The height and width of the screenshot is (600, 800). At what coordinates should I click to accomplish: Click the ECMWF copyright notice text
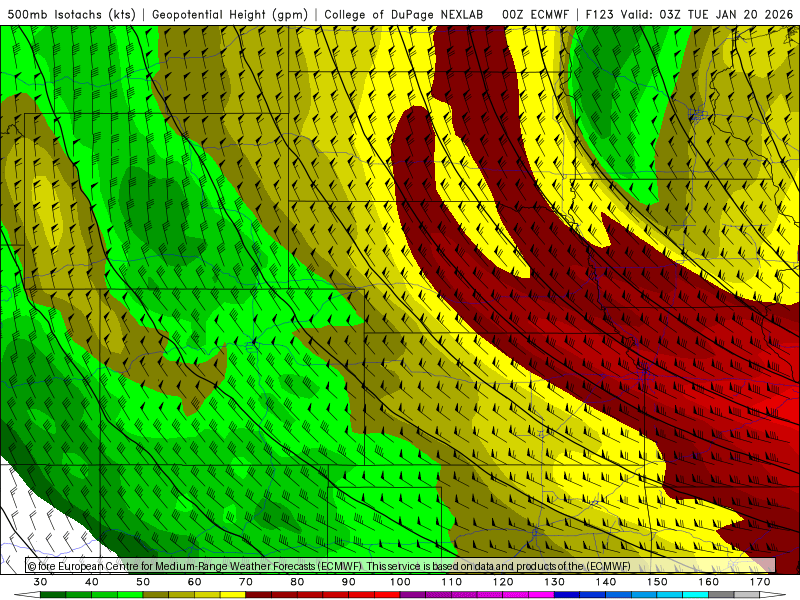click(329, 566)
